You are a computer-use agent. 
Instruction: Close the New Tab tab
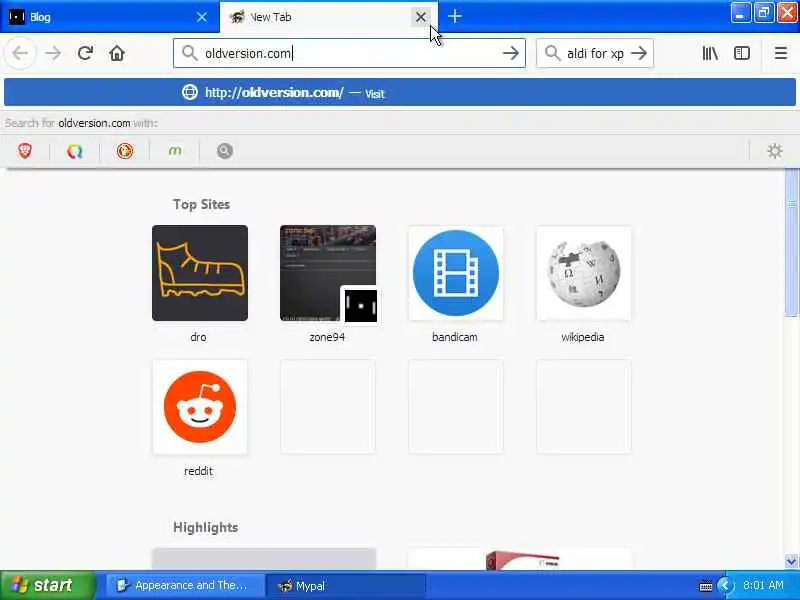click(420, 17)
